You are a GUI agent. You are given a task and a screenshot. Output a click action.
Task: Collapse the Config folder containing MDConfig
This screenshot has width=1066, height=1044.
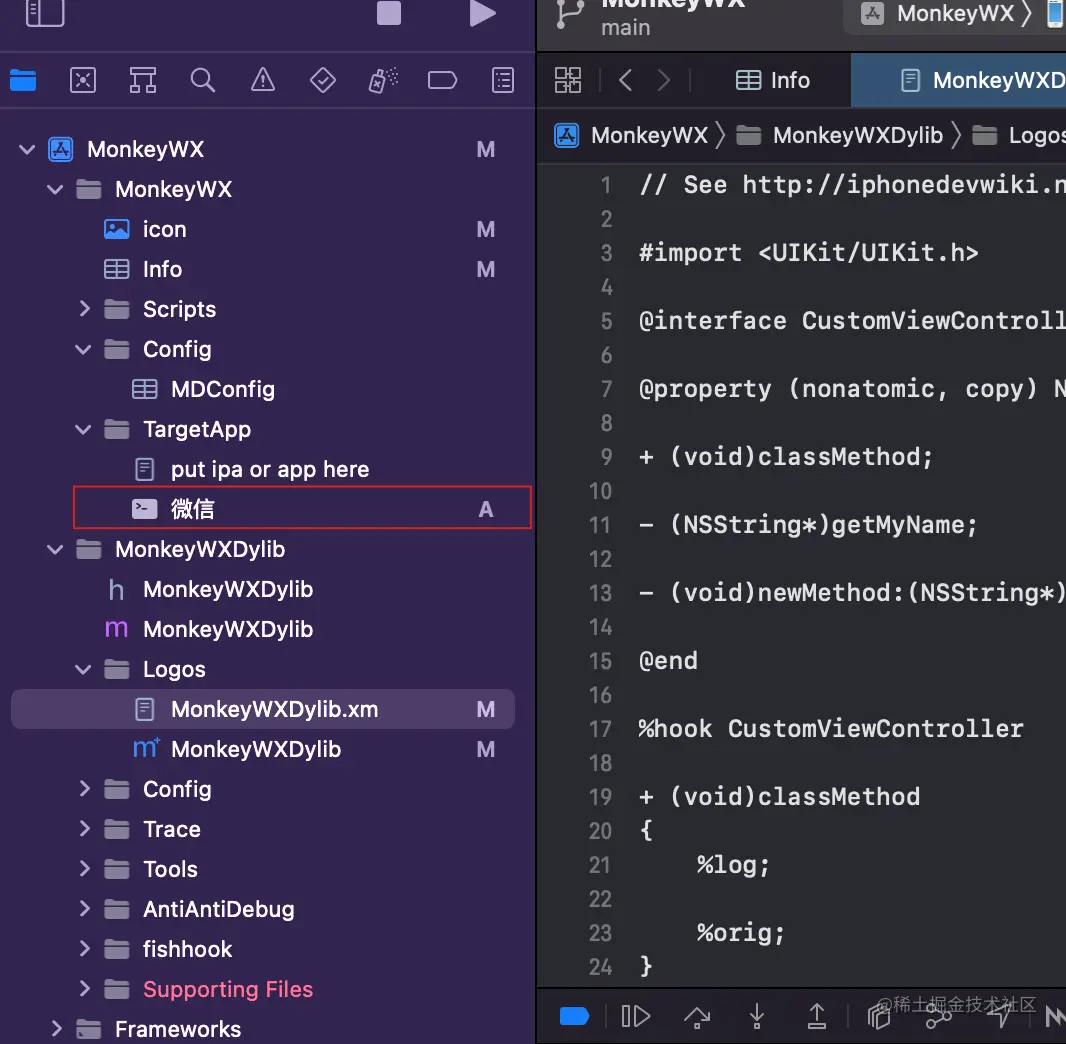(x=83, y=349)
